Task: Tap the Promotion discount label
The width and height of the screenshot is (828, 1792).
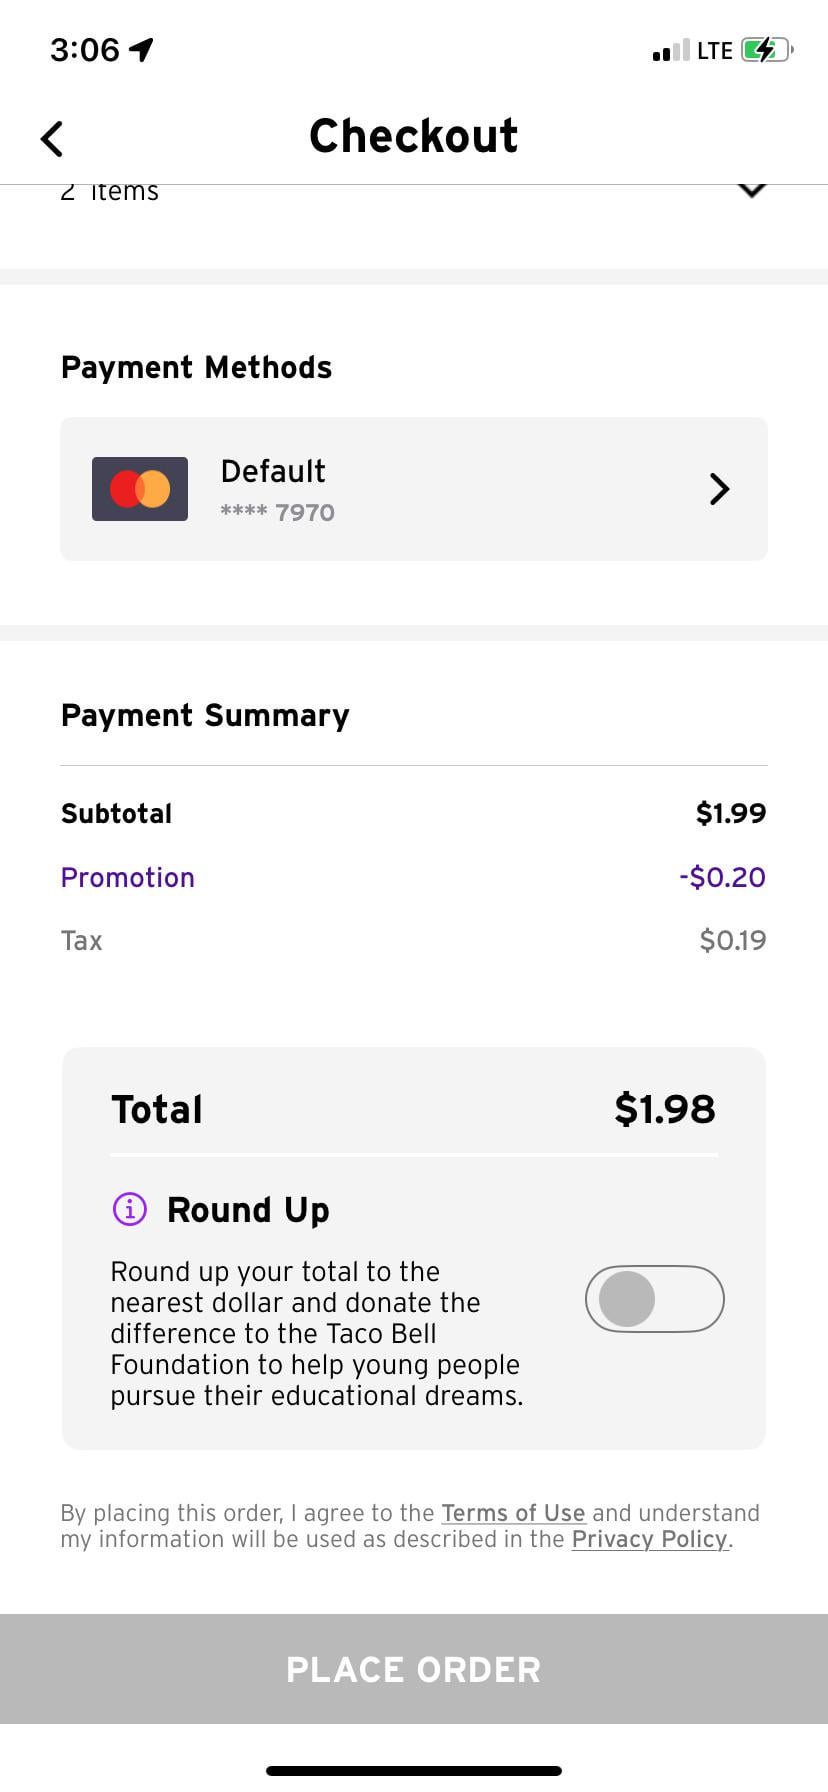Action: pos(128,877)
